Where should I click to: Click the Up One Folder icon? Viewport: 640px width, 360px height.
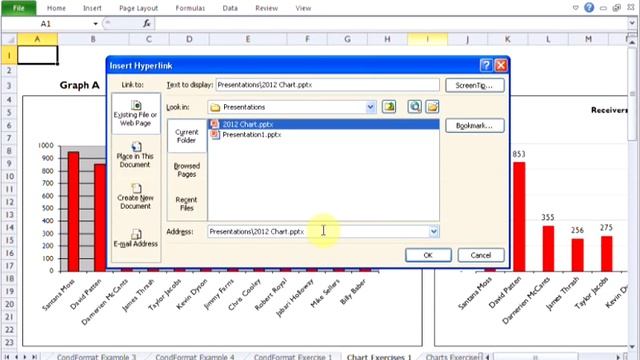click(389, 107)
